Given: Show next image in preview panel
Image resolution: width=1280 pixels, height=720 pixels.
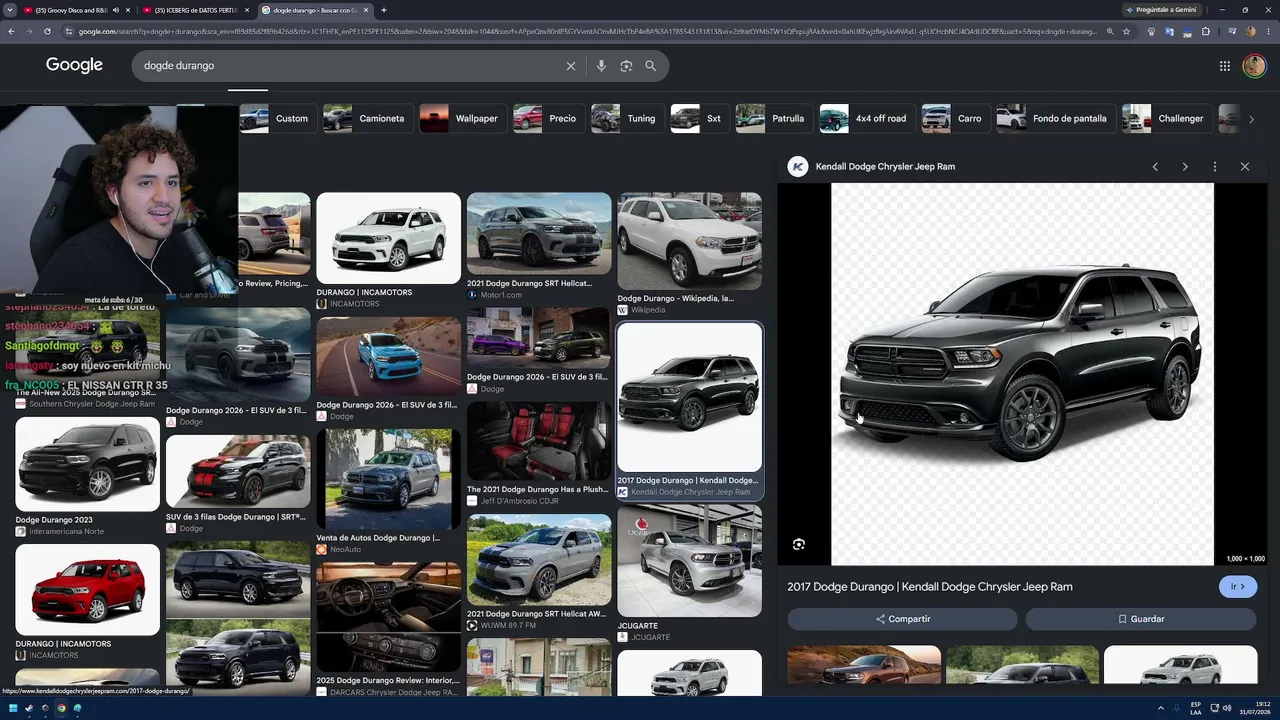Looking at the screenshot, I should pos(1185,167).
